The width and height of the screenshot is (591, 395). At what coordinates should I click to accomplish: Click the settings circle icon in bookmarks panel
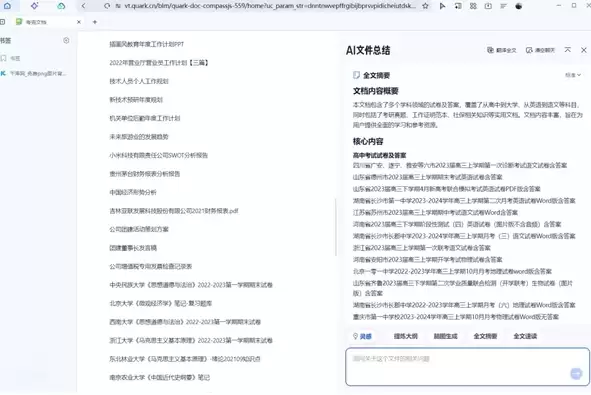[66, 40]
